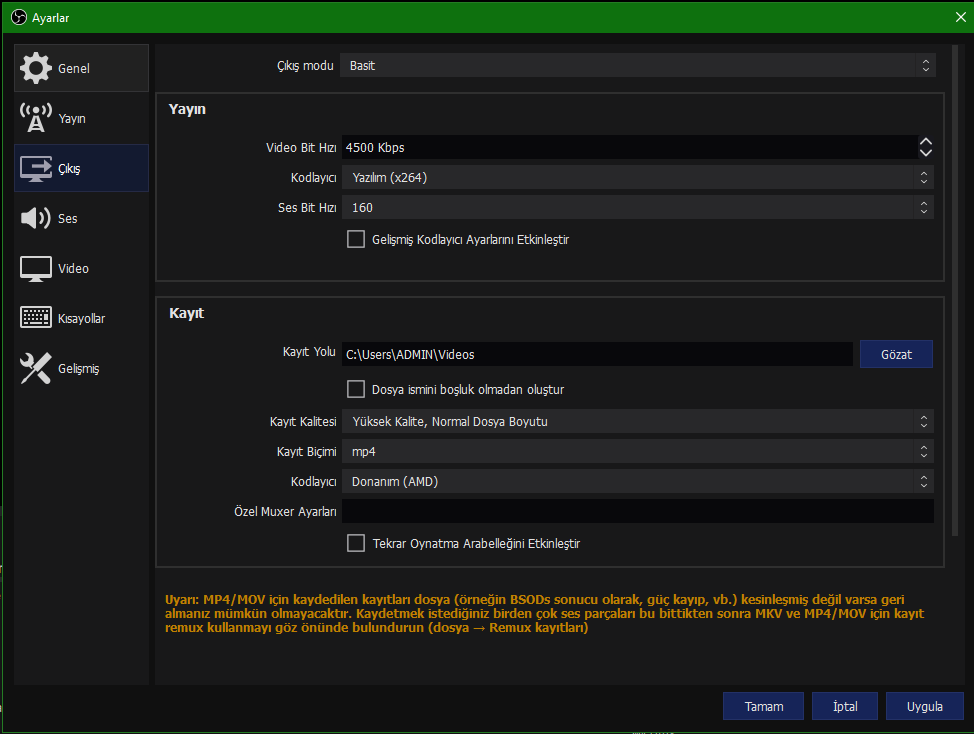Click the Özel Muxer Ayarları input field
The width and height of the screenshot is (974, 734).
(x=638, y=511)
